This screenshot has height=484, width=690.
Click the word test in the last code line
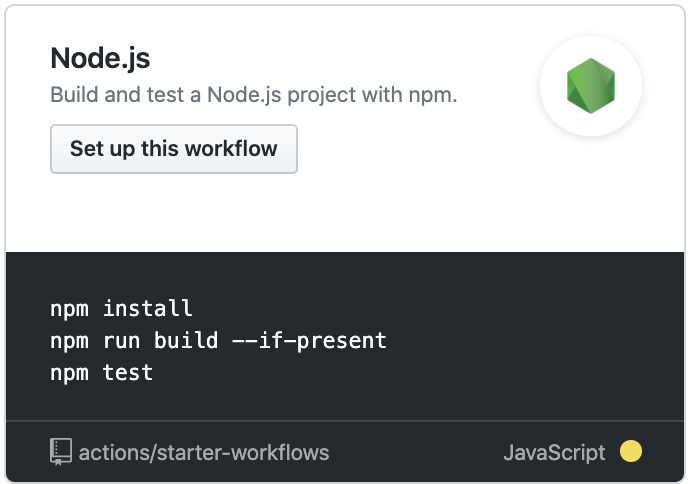tap(128, 373)
